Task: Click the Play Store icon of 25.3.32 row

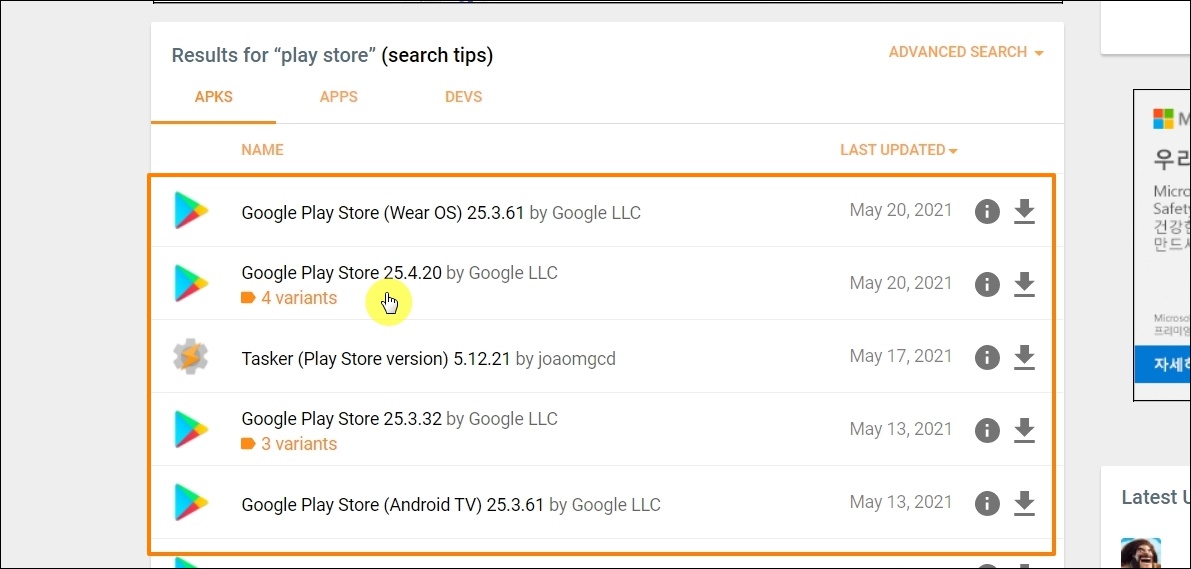Action: pos(191,429)
